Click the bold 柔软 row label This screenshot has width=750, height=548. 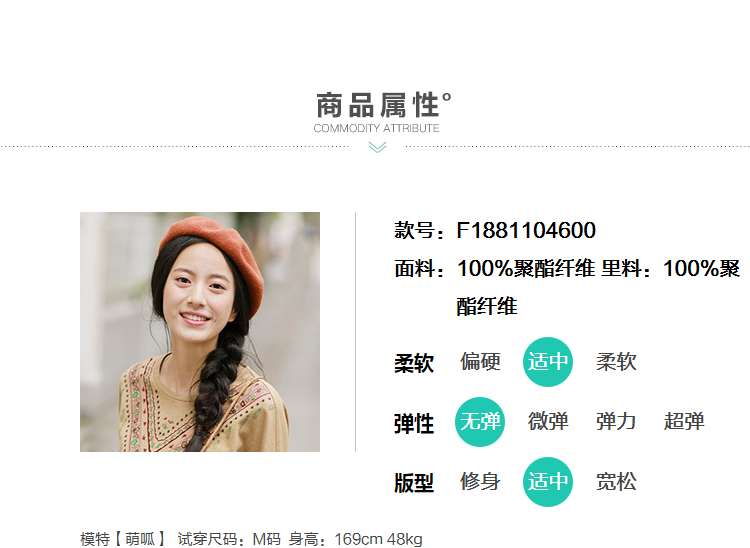tap(414, 363)
